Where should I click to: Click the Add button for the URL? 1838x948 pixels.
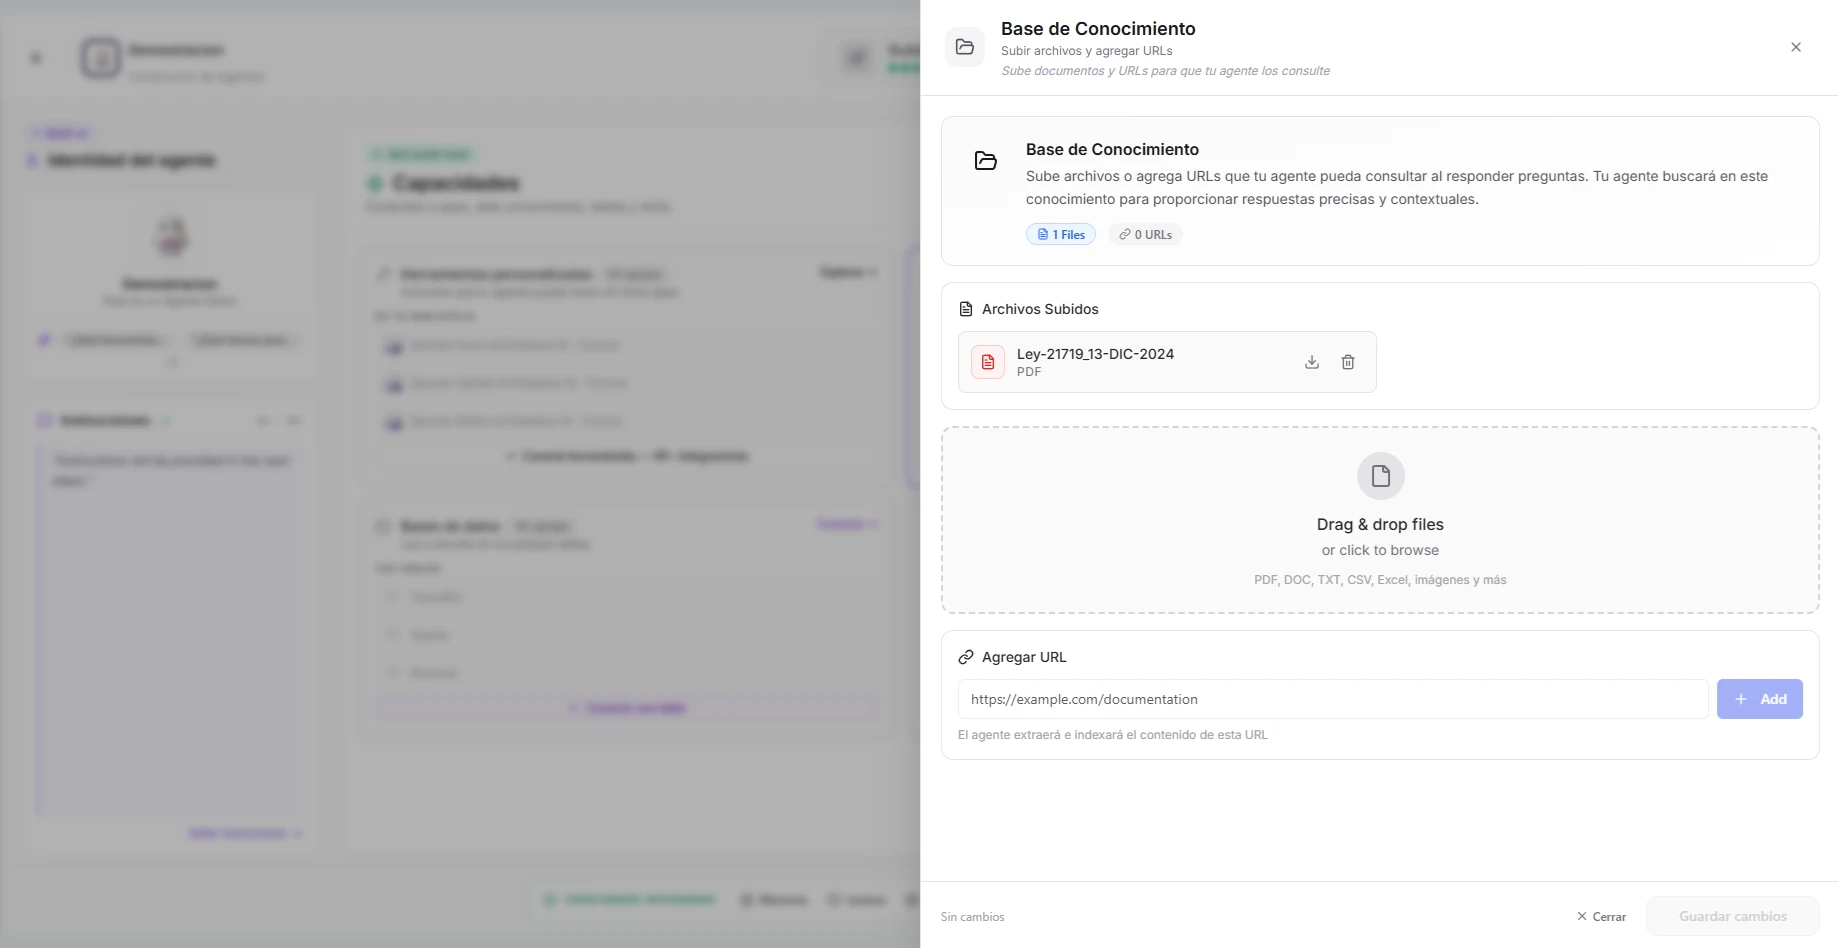(1760, 699)
